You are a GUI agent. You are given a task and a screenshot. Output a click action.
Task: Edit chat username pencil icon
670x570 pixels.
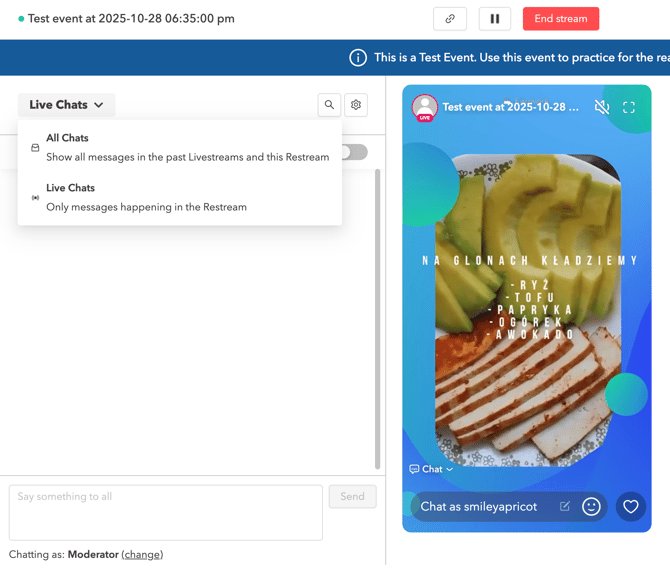click(565, 507)
